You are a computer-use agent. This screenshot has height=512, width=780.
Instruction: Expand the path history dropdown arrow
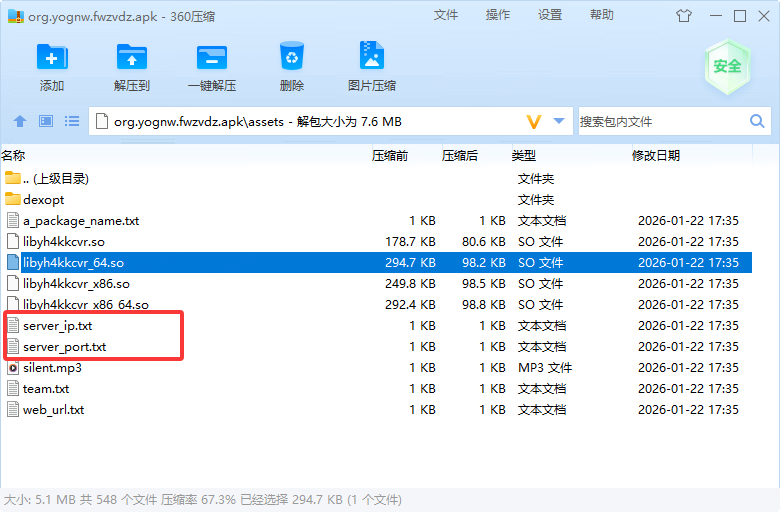click(x=559, y=121)
